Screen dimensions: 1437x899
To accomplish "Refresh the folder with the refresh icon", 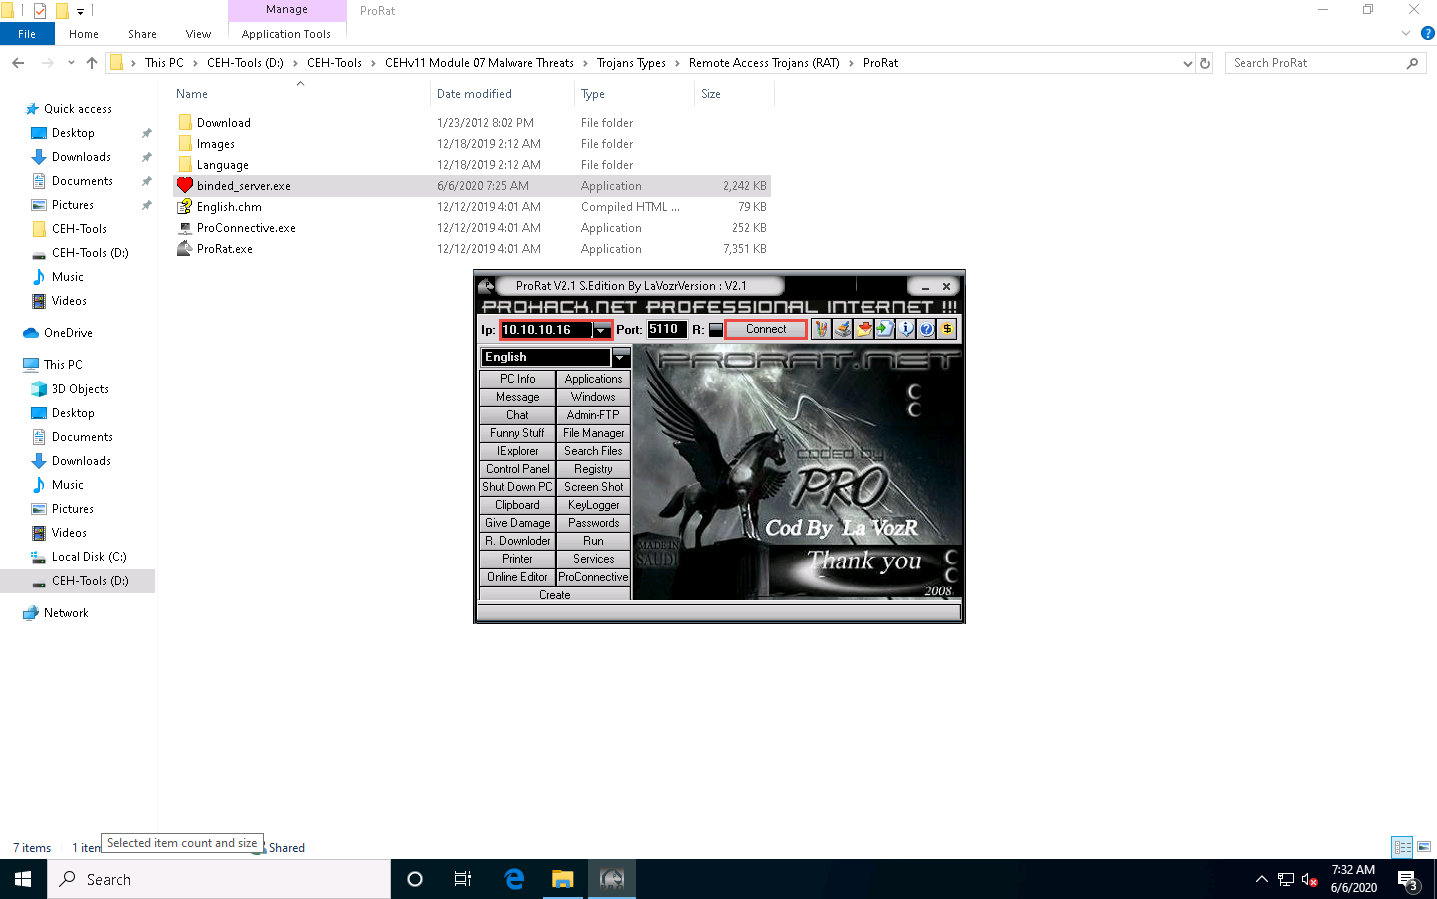I will point(1205,63).
